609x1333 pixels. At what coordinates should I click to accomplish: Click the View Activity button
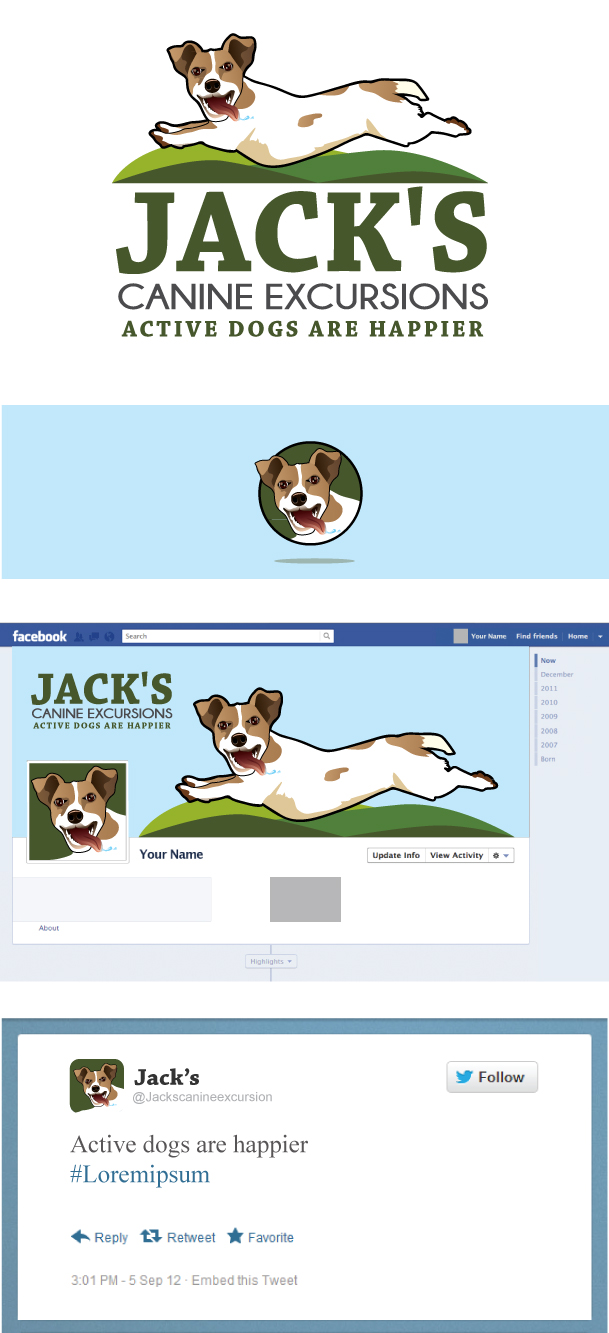456,856
